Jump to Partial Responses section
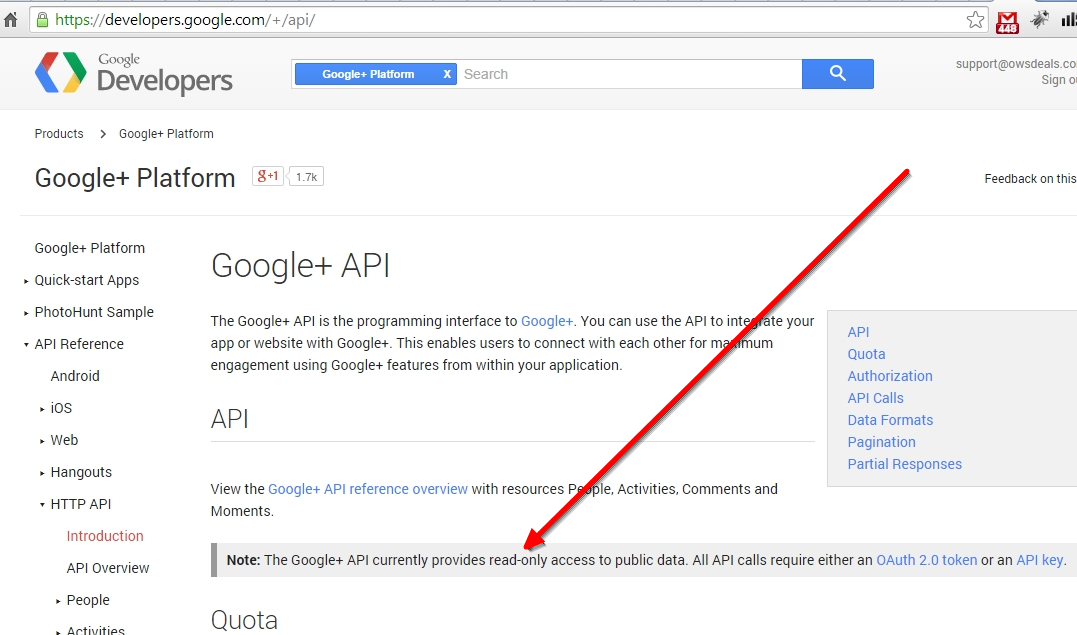Image resolution: width=1077 pixels, height=635 pixels. click(x=905, y=464)
